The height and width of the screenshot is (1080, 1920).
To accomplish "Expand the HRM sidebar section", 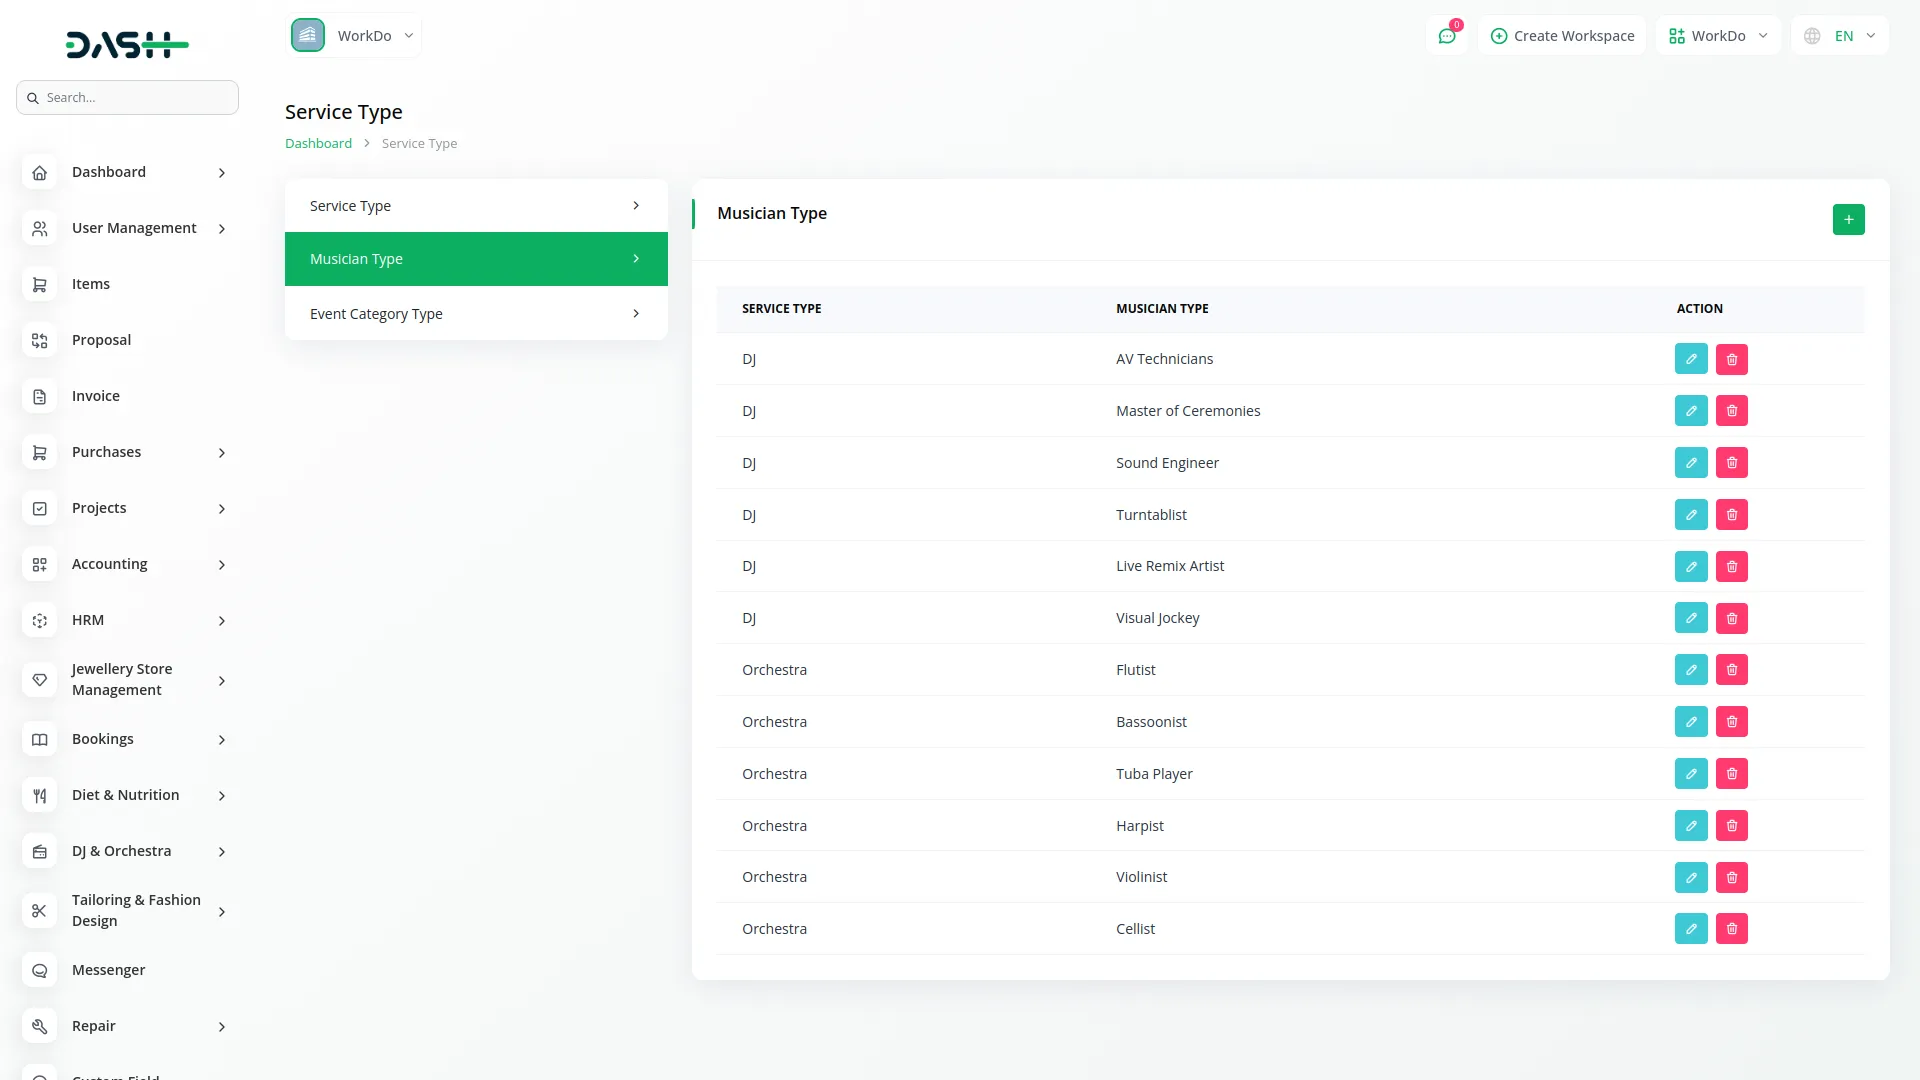I will click(x=222, y=621).
